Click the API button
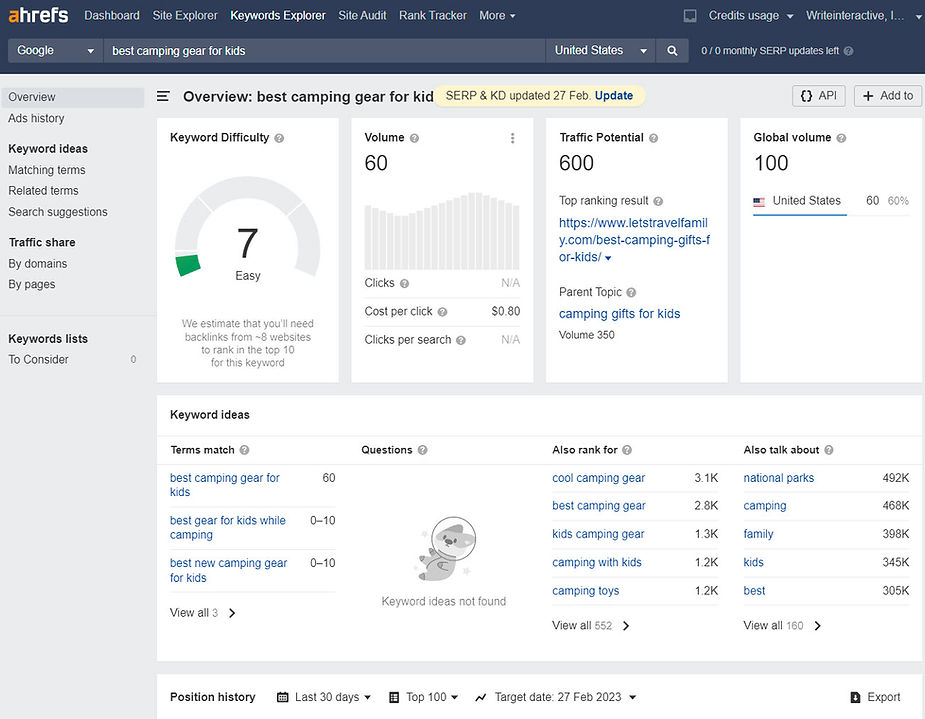This screenshot has width=925, height=719. click(819, 96)
